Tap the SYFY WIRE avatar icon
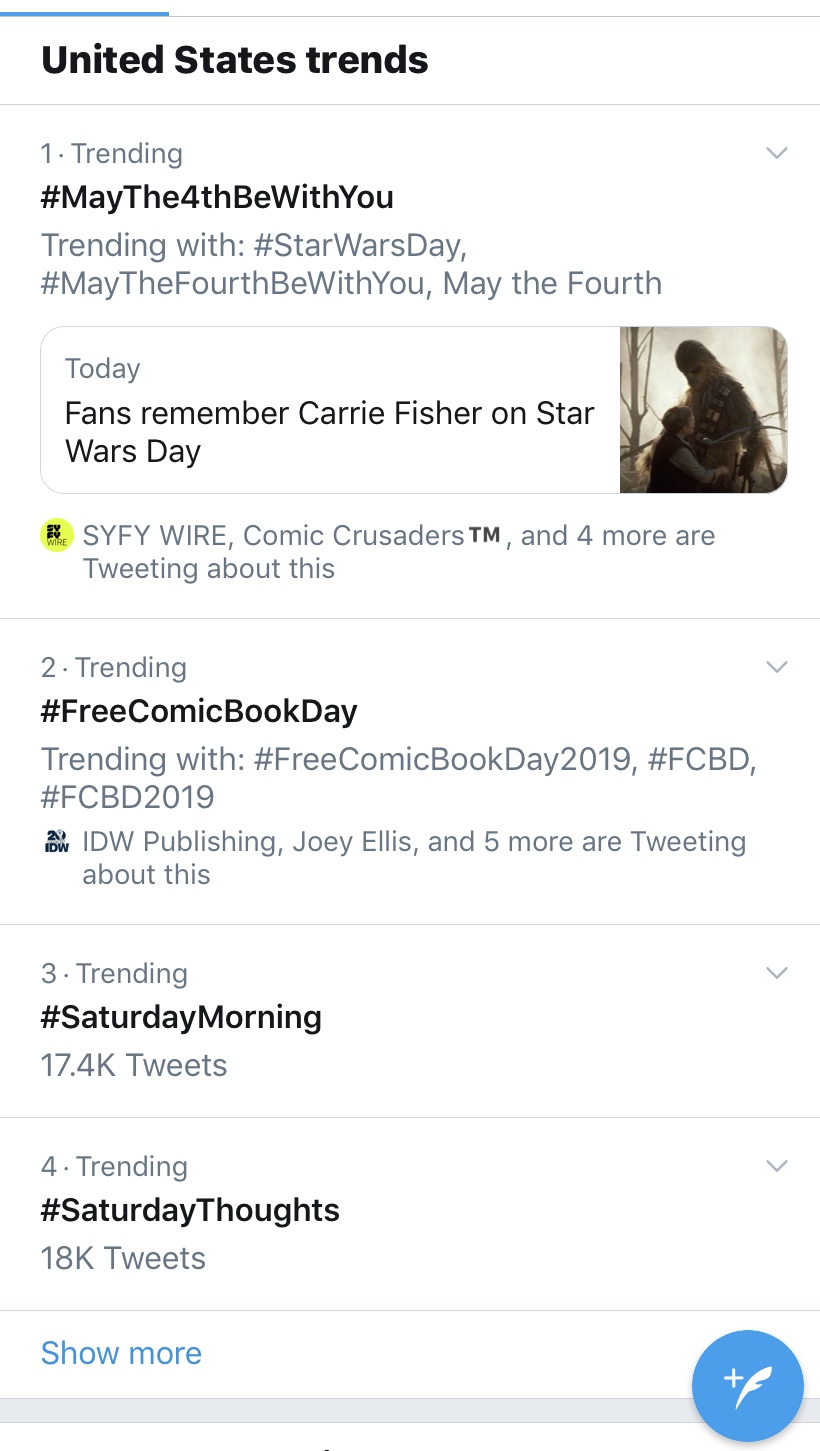 57,536
